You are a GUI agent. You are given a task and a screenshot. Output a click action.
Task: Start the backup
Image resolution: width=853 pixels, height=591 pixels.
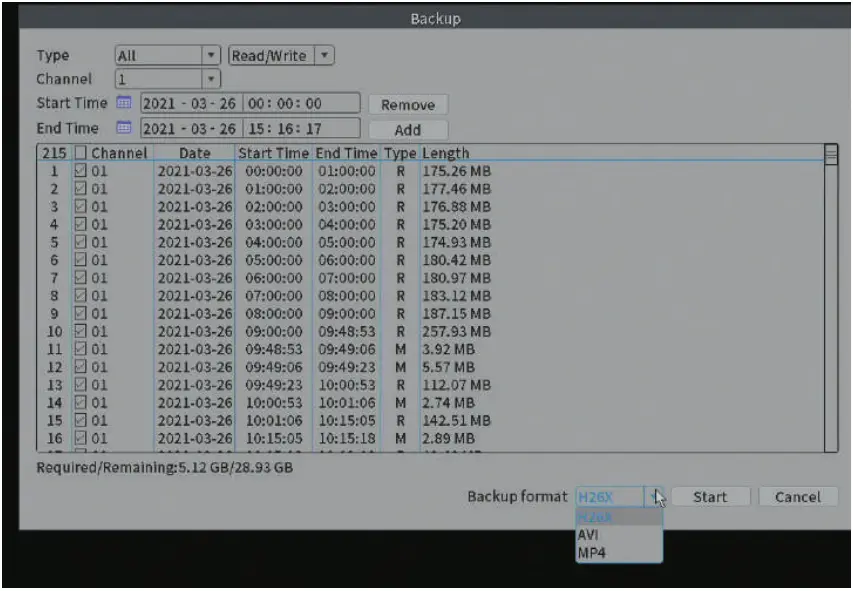[710, 497]
